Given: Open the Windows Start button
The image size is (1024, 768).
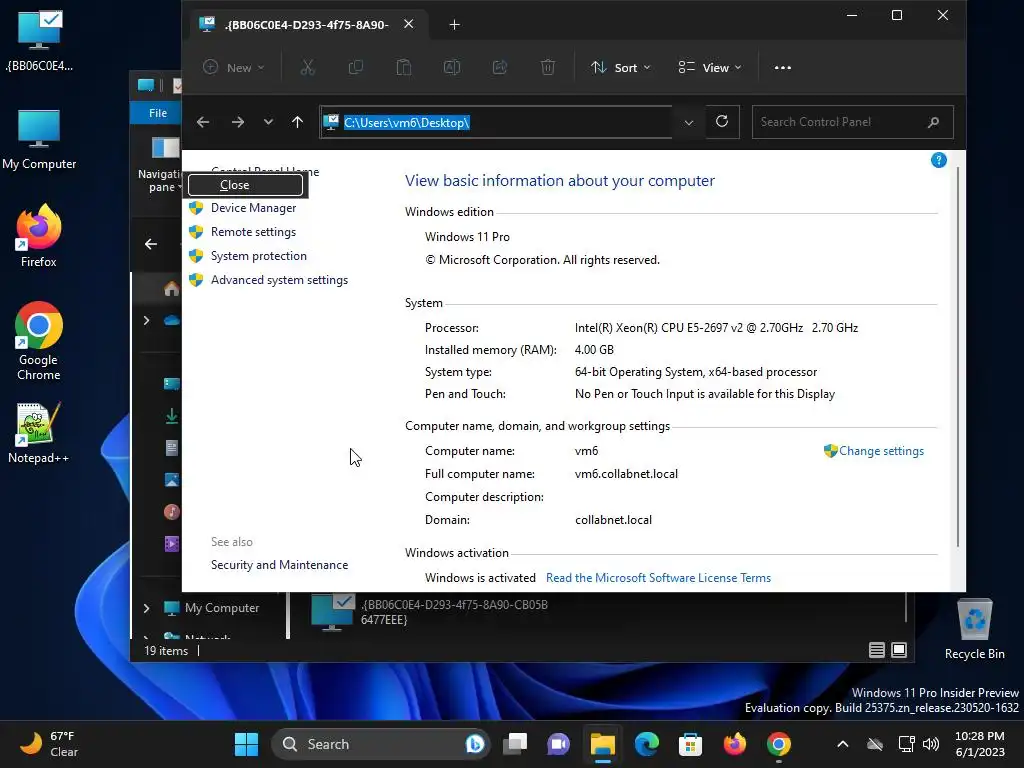Looking at the screenshot, I should (246, 744).
